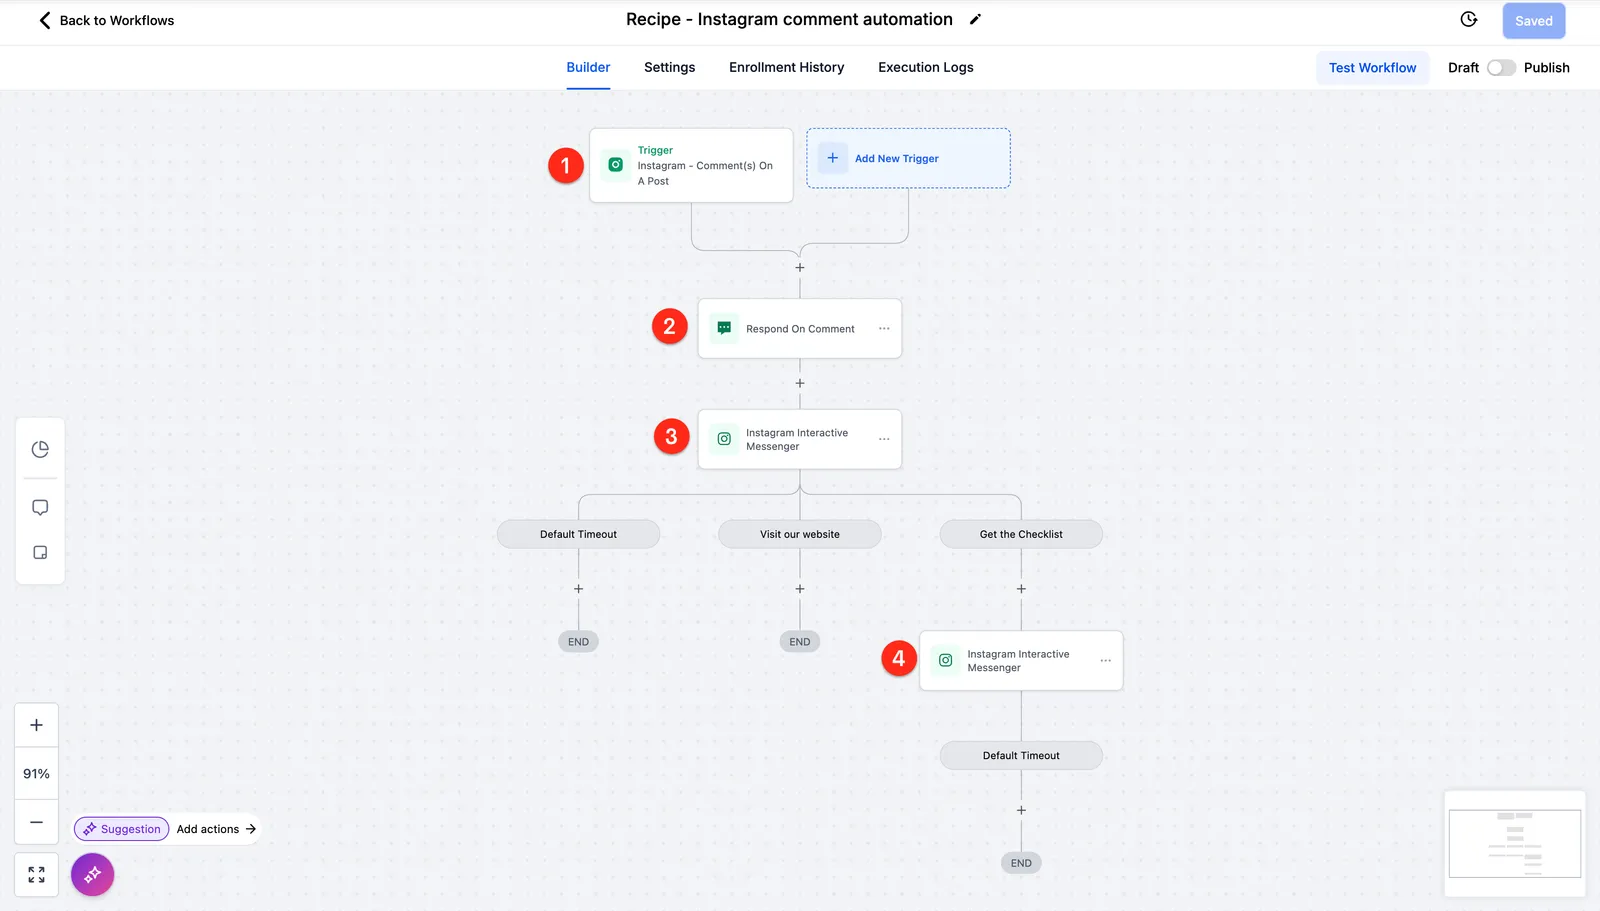The width and height of the screenshot is (1600, 911).
Task: Toggle the Draft/Publish switch
Action: tap(1501, 68)
